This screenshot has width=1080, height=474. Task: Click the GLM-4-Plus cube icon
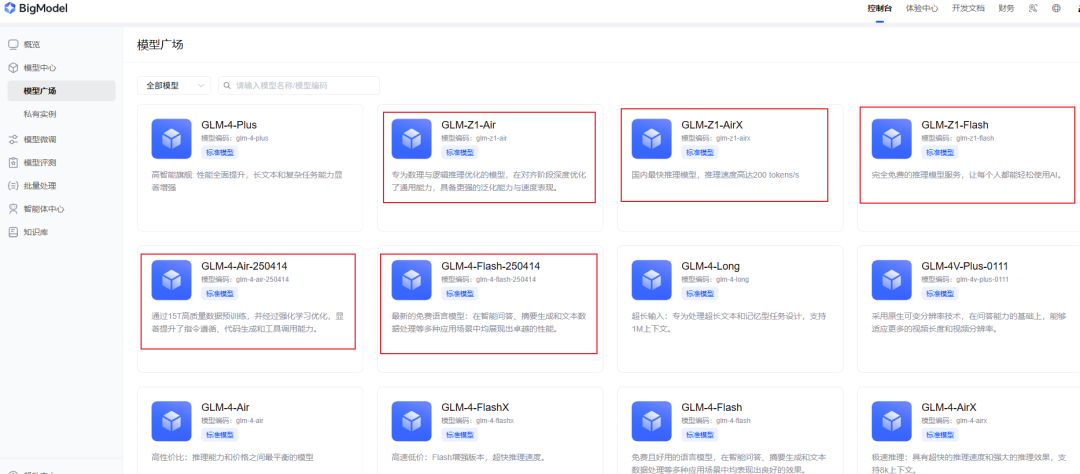[x=172, y=138]
